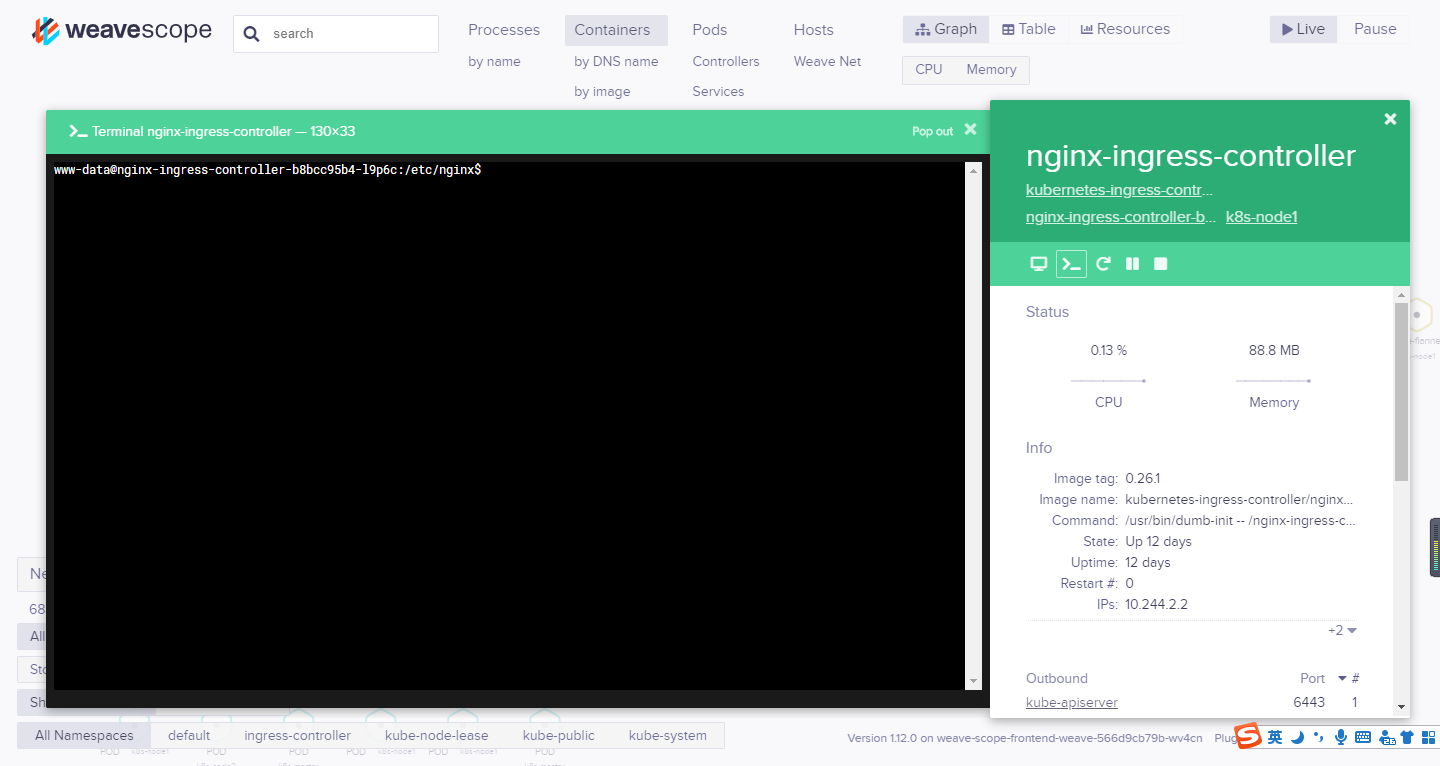This screenshot has height=766, width=1440.
Task: Pop out the terminal window
Action: pyautogui.click(x=932, y=131)
